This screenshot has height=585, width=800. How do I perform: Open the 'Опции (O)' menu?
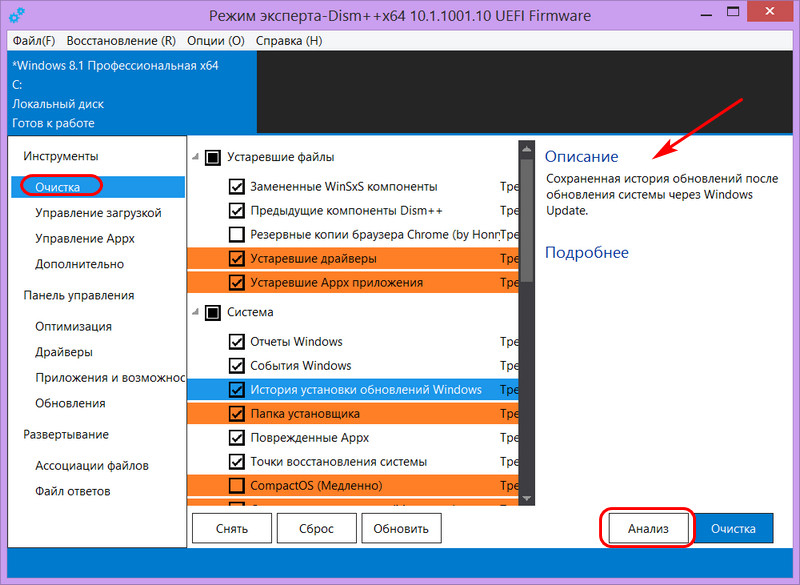[216, 41]
